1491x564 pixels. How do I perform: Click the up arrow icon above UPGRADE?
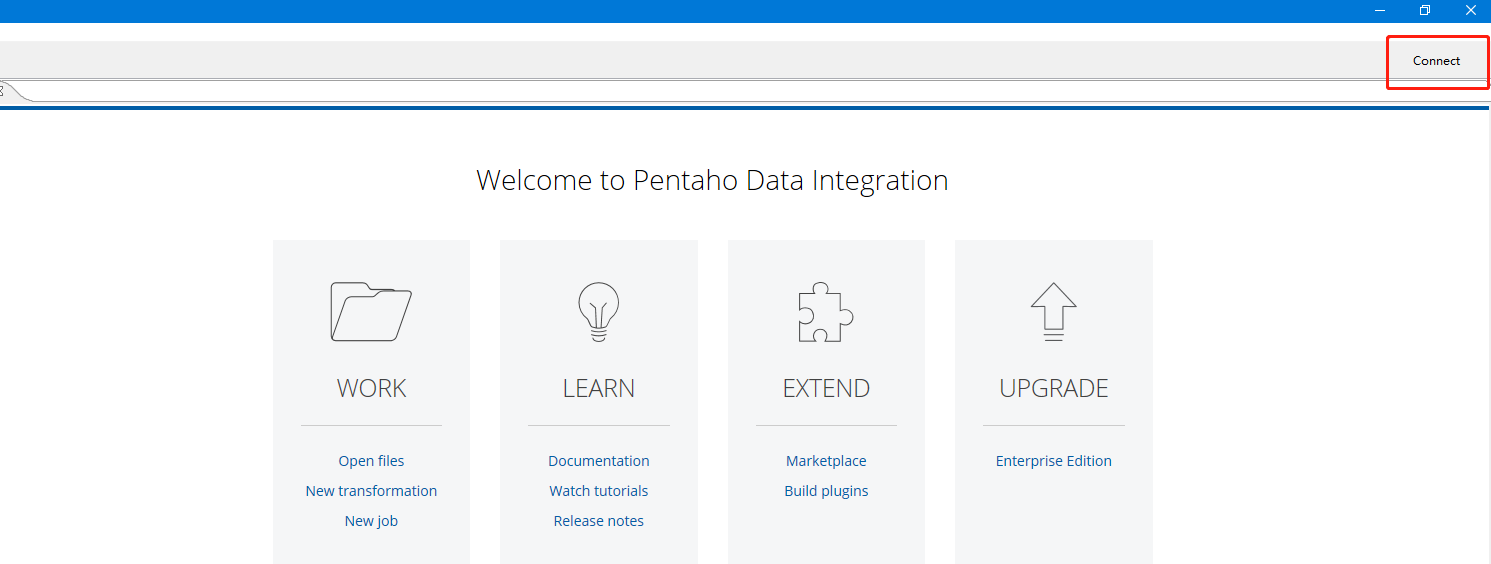pyautogui.click(x=1053, y=312)
